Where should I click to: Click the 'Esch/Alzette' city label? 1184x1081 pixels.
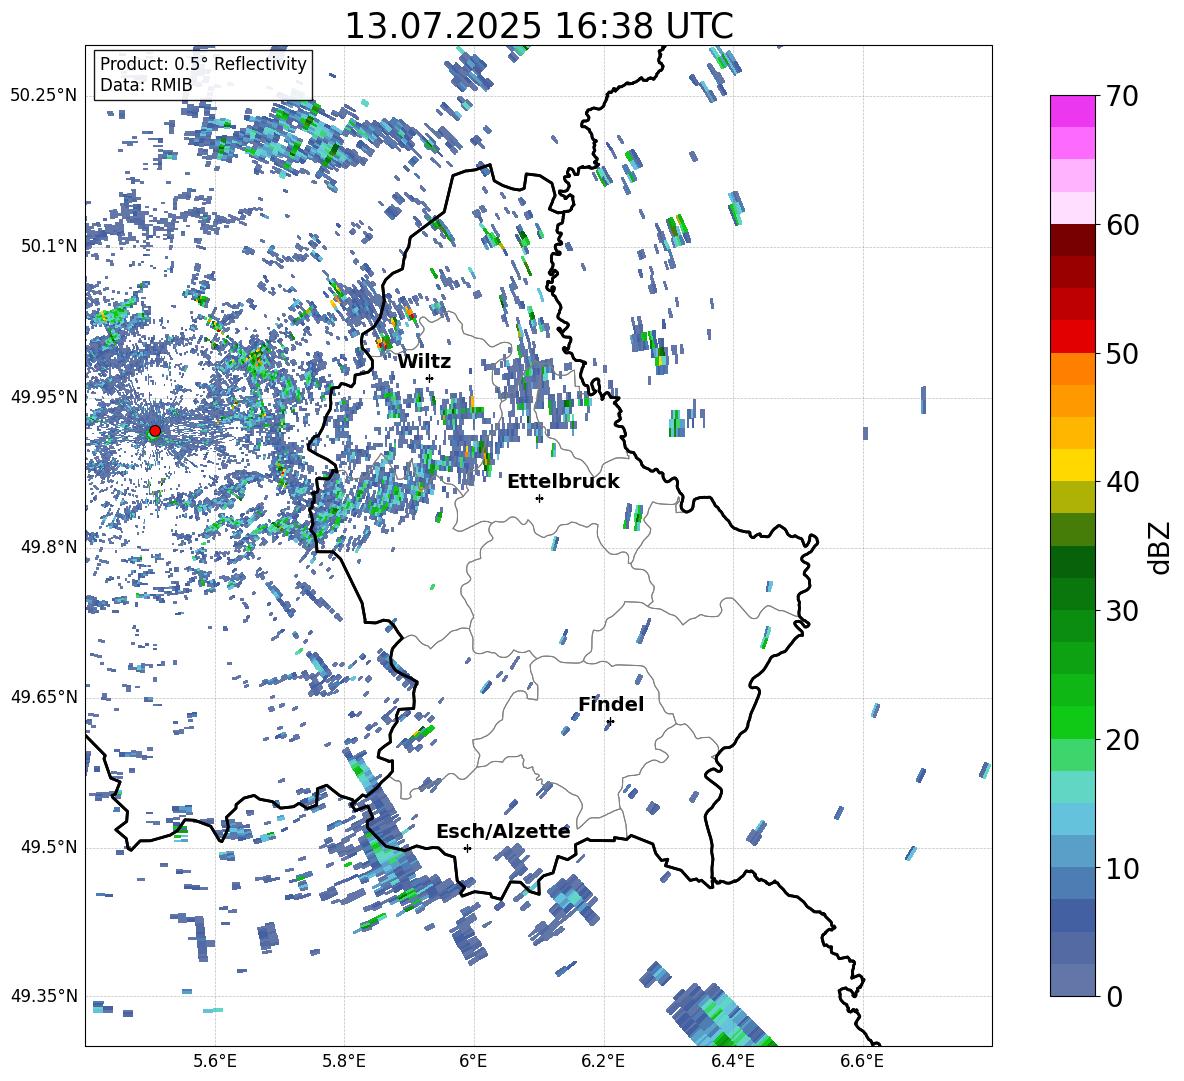coord(503,831)
